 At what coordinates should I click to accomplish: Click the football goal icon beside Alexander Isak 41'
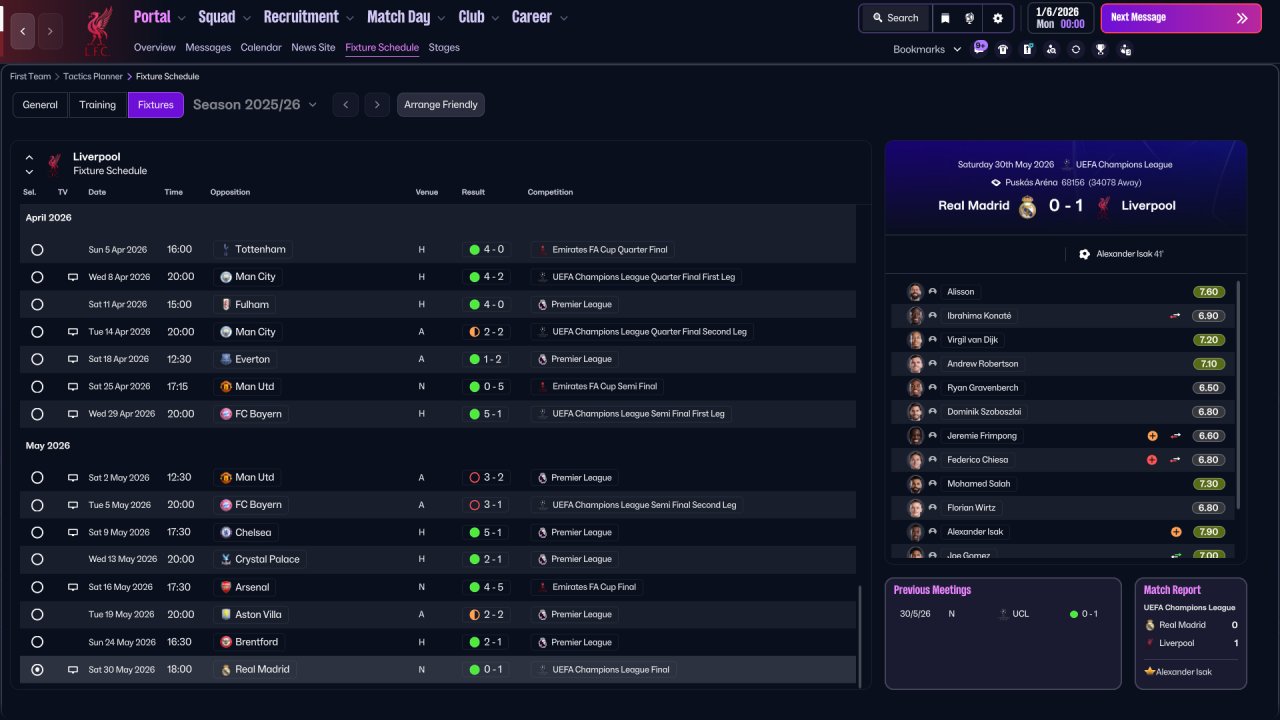point(1084,254)
